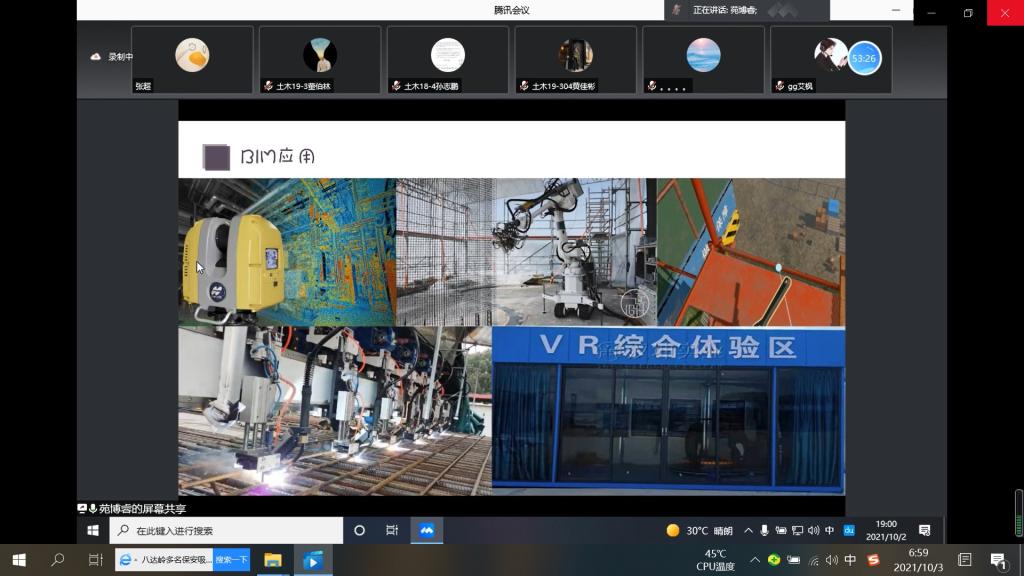
Task: Expand hidden tray icons next to CPU temperature
Action: (x=754, y=560)
